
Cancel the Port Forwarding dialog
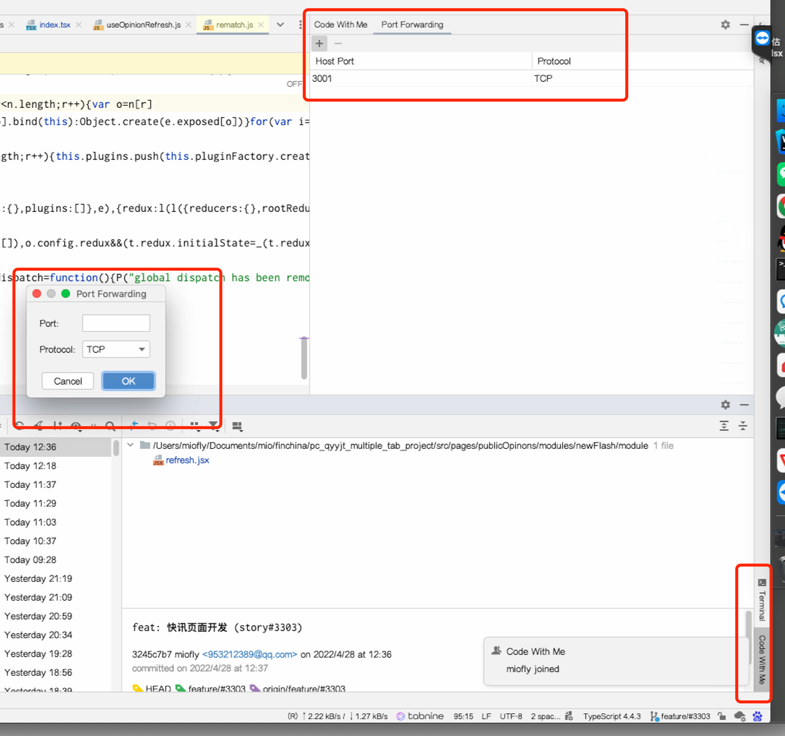(x=68, y=381)
